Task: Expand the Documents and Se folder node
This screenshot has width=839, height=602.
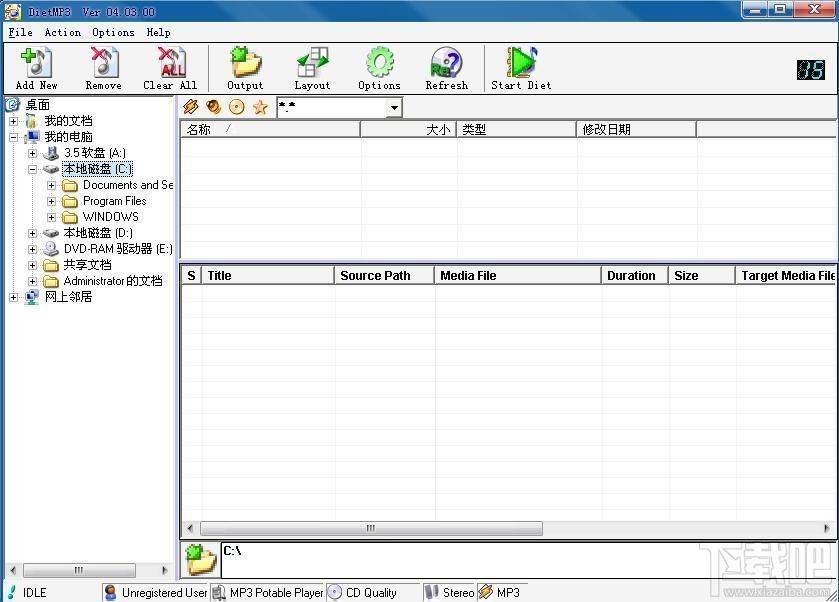Action: (51, 185)
